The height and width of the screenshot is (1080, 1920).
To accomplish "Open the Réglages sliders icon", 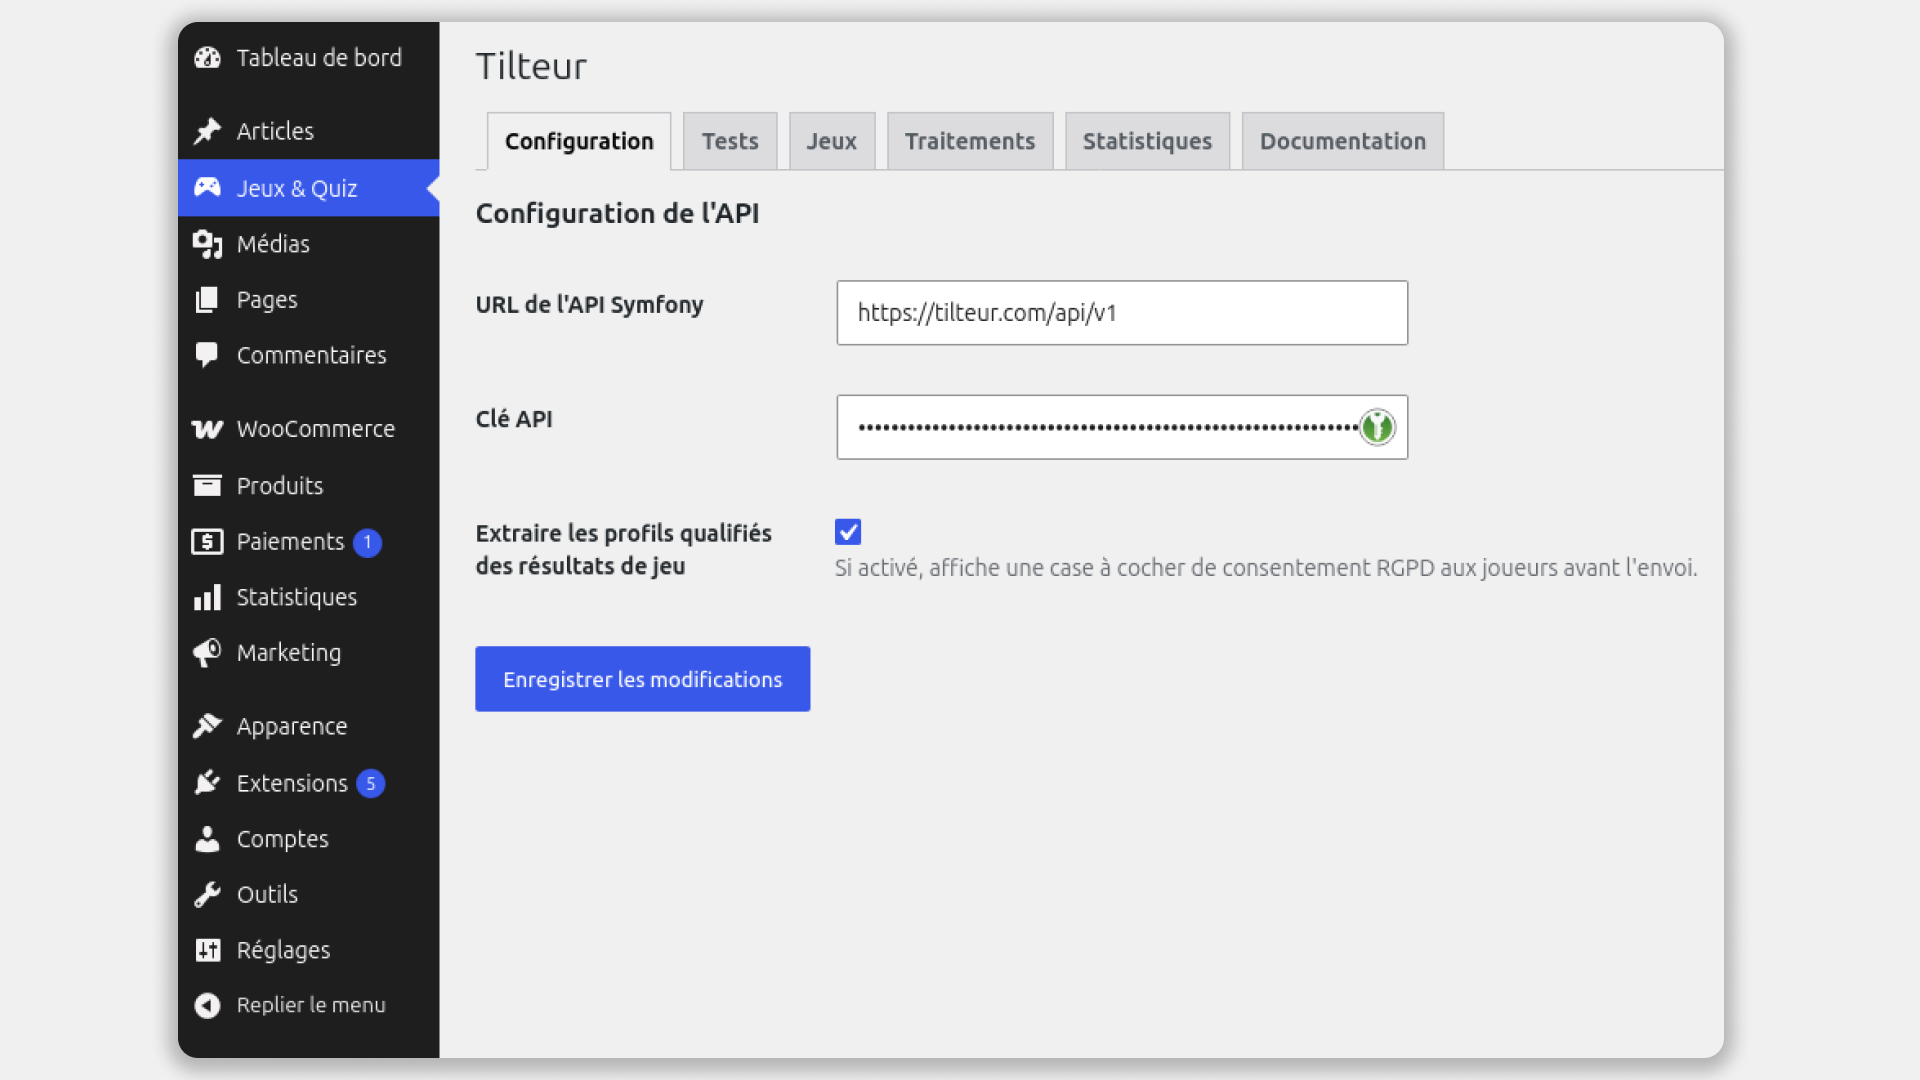I will [x=207, y=950].
